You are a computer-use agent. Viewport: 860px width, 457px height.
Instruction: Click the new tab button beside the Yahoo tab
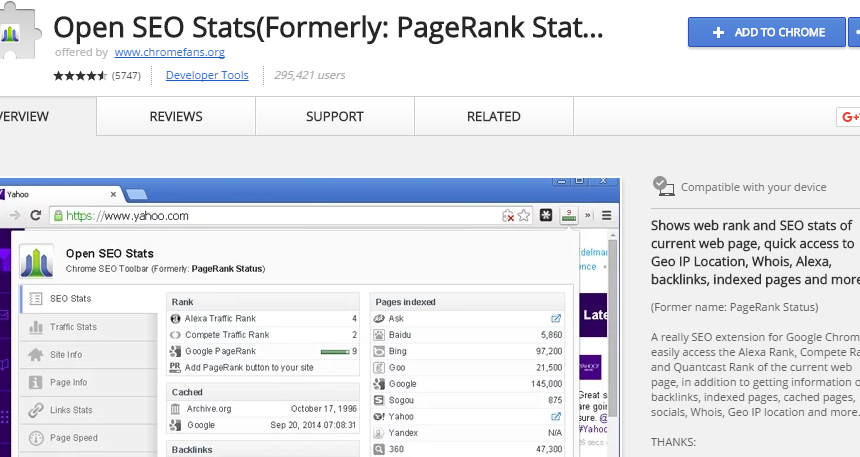click(137, 194)
